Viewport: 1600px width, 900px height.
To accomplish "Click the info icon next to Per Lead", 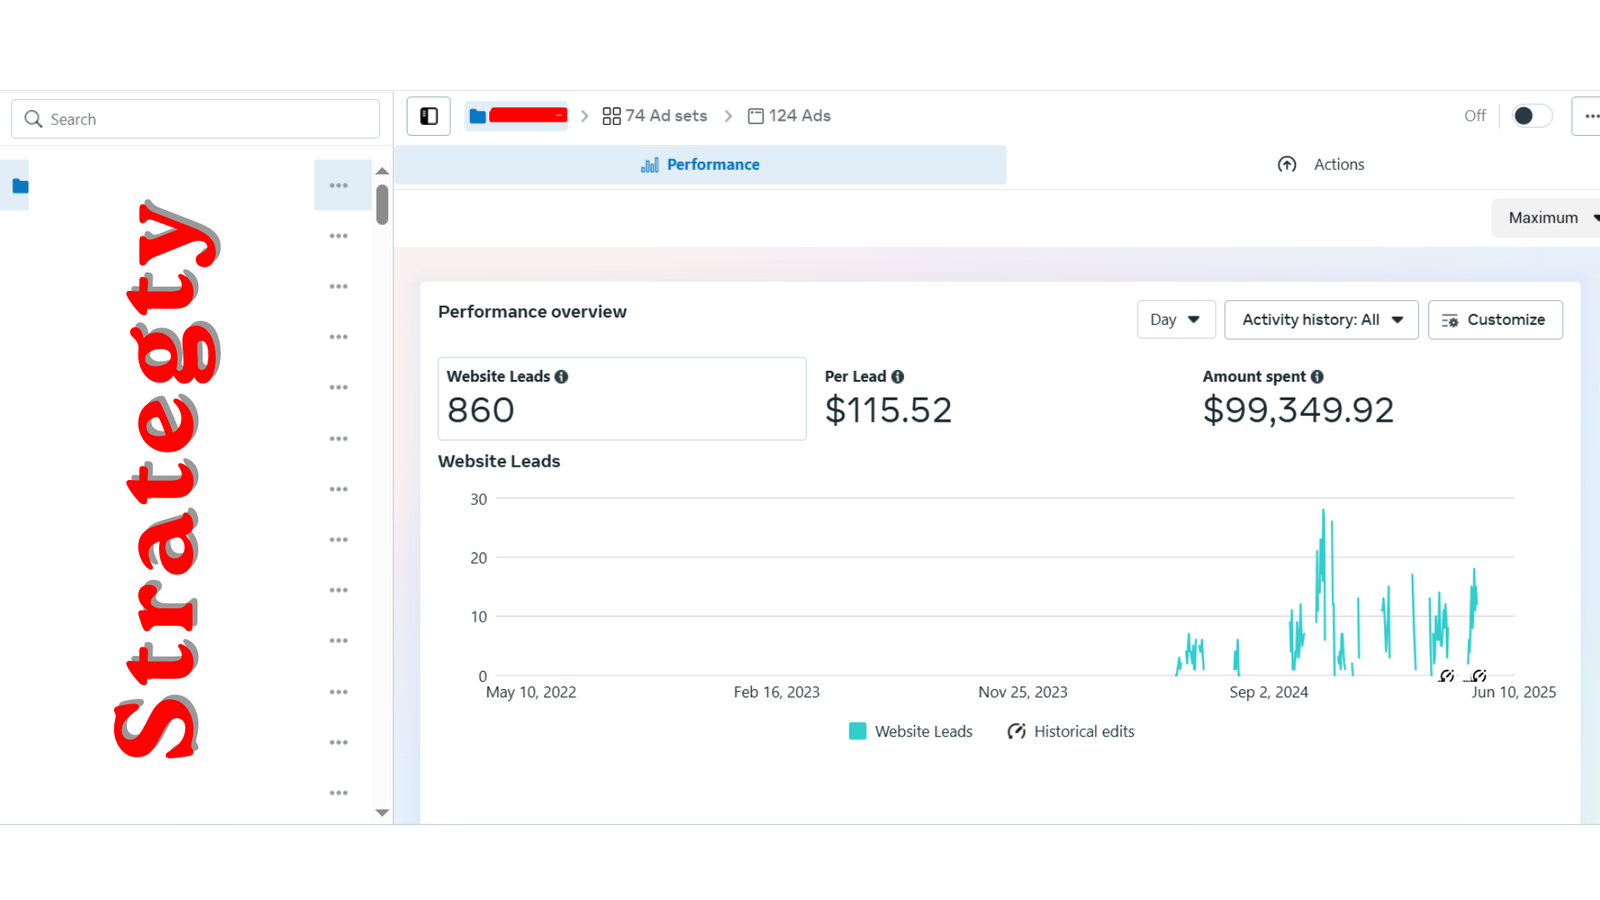I will coord(898,377).
